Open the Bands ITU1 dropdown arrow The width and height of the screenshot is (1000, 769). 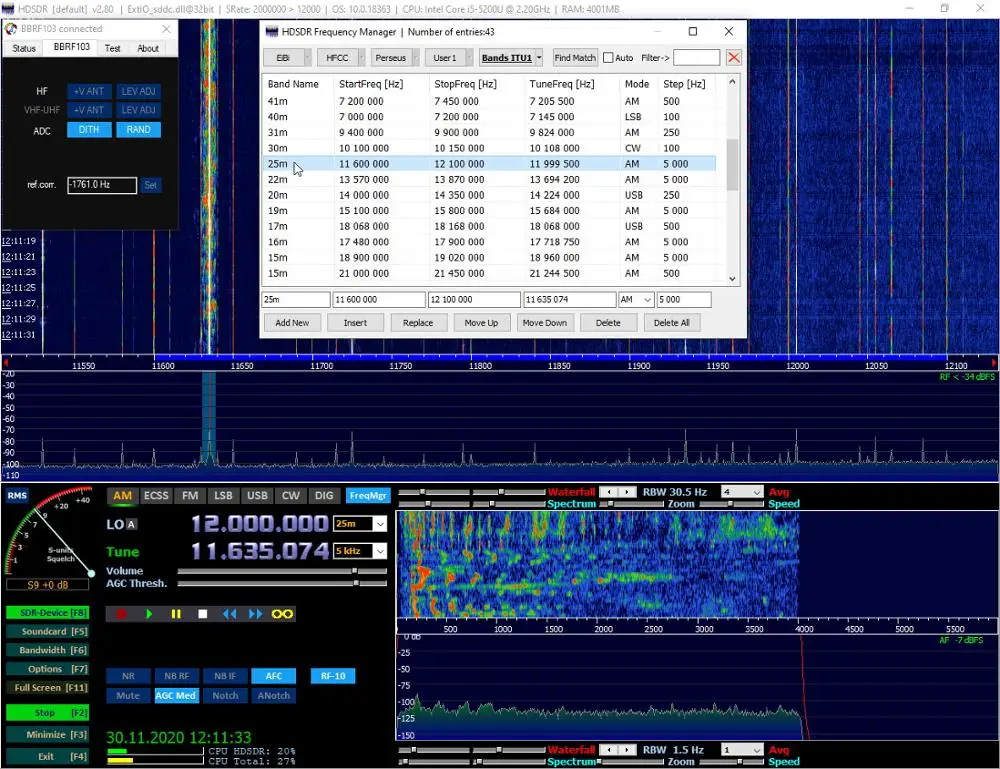(x=539, y=58)
